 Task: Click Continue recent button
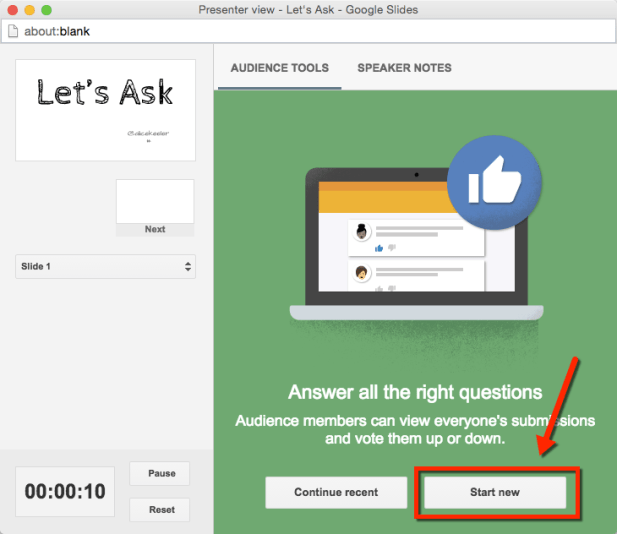pos(336,492)
